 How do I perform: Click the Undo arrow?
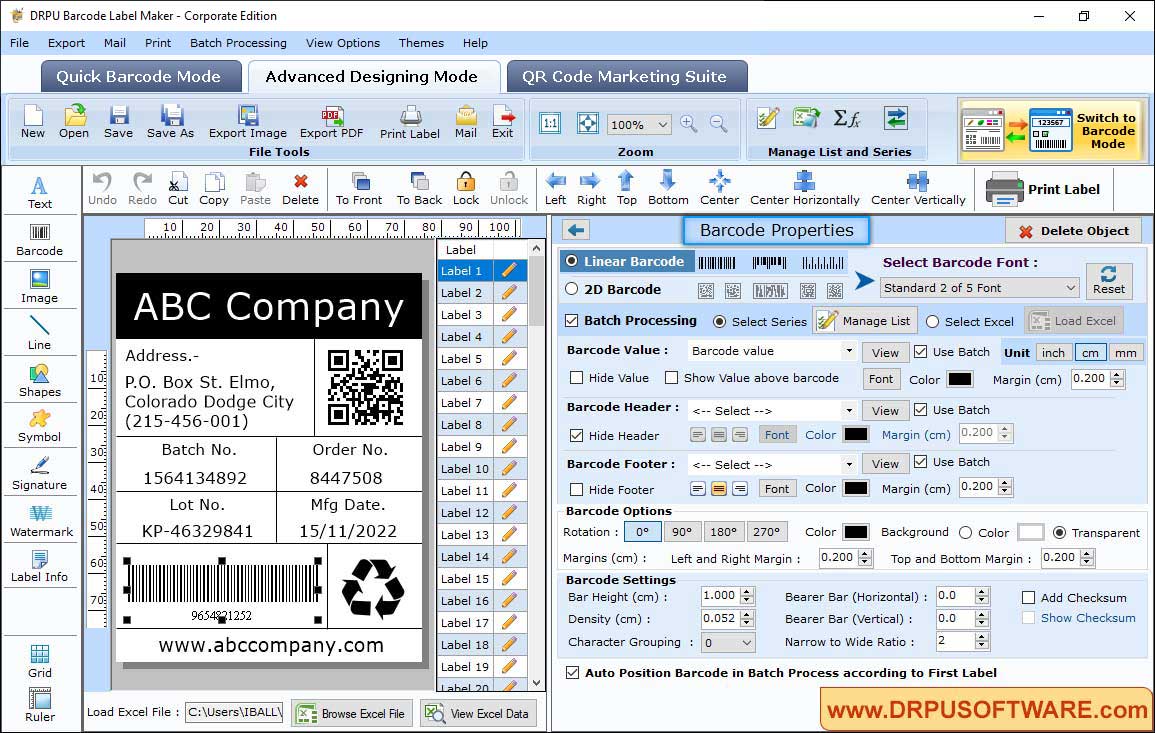point(102,189)
